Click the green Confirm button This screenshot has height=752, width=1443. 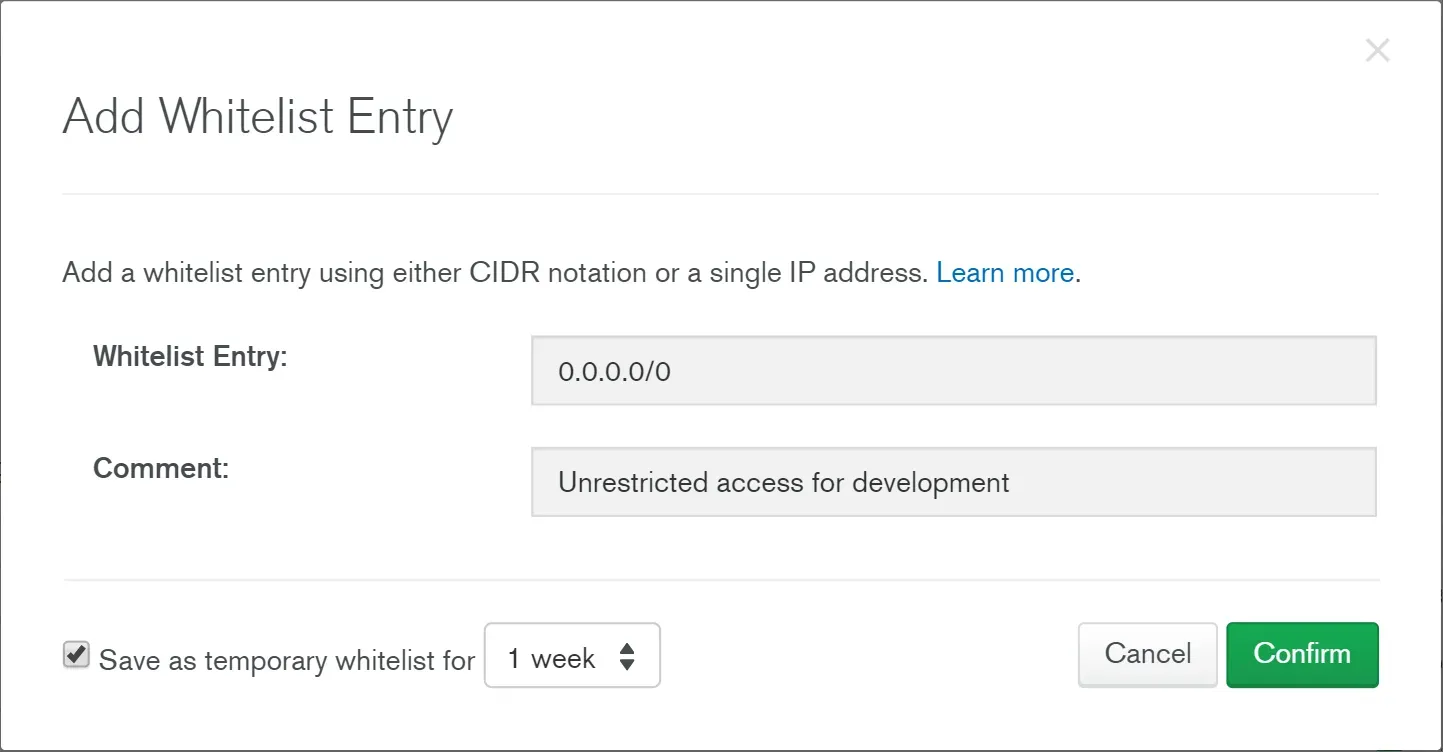click(x=1302, y=655)
